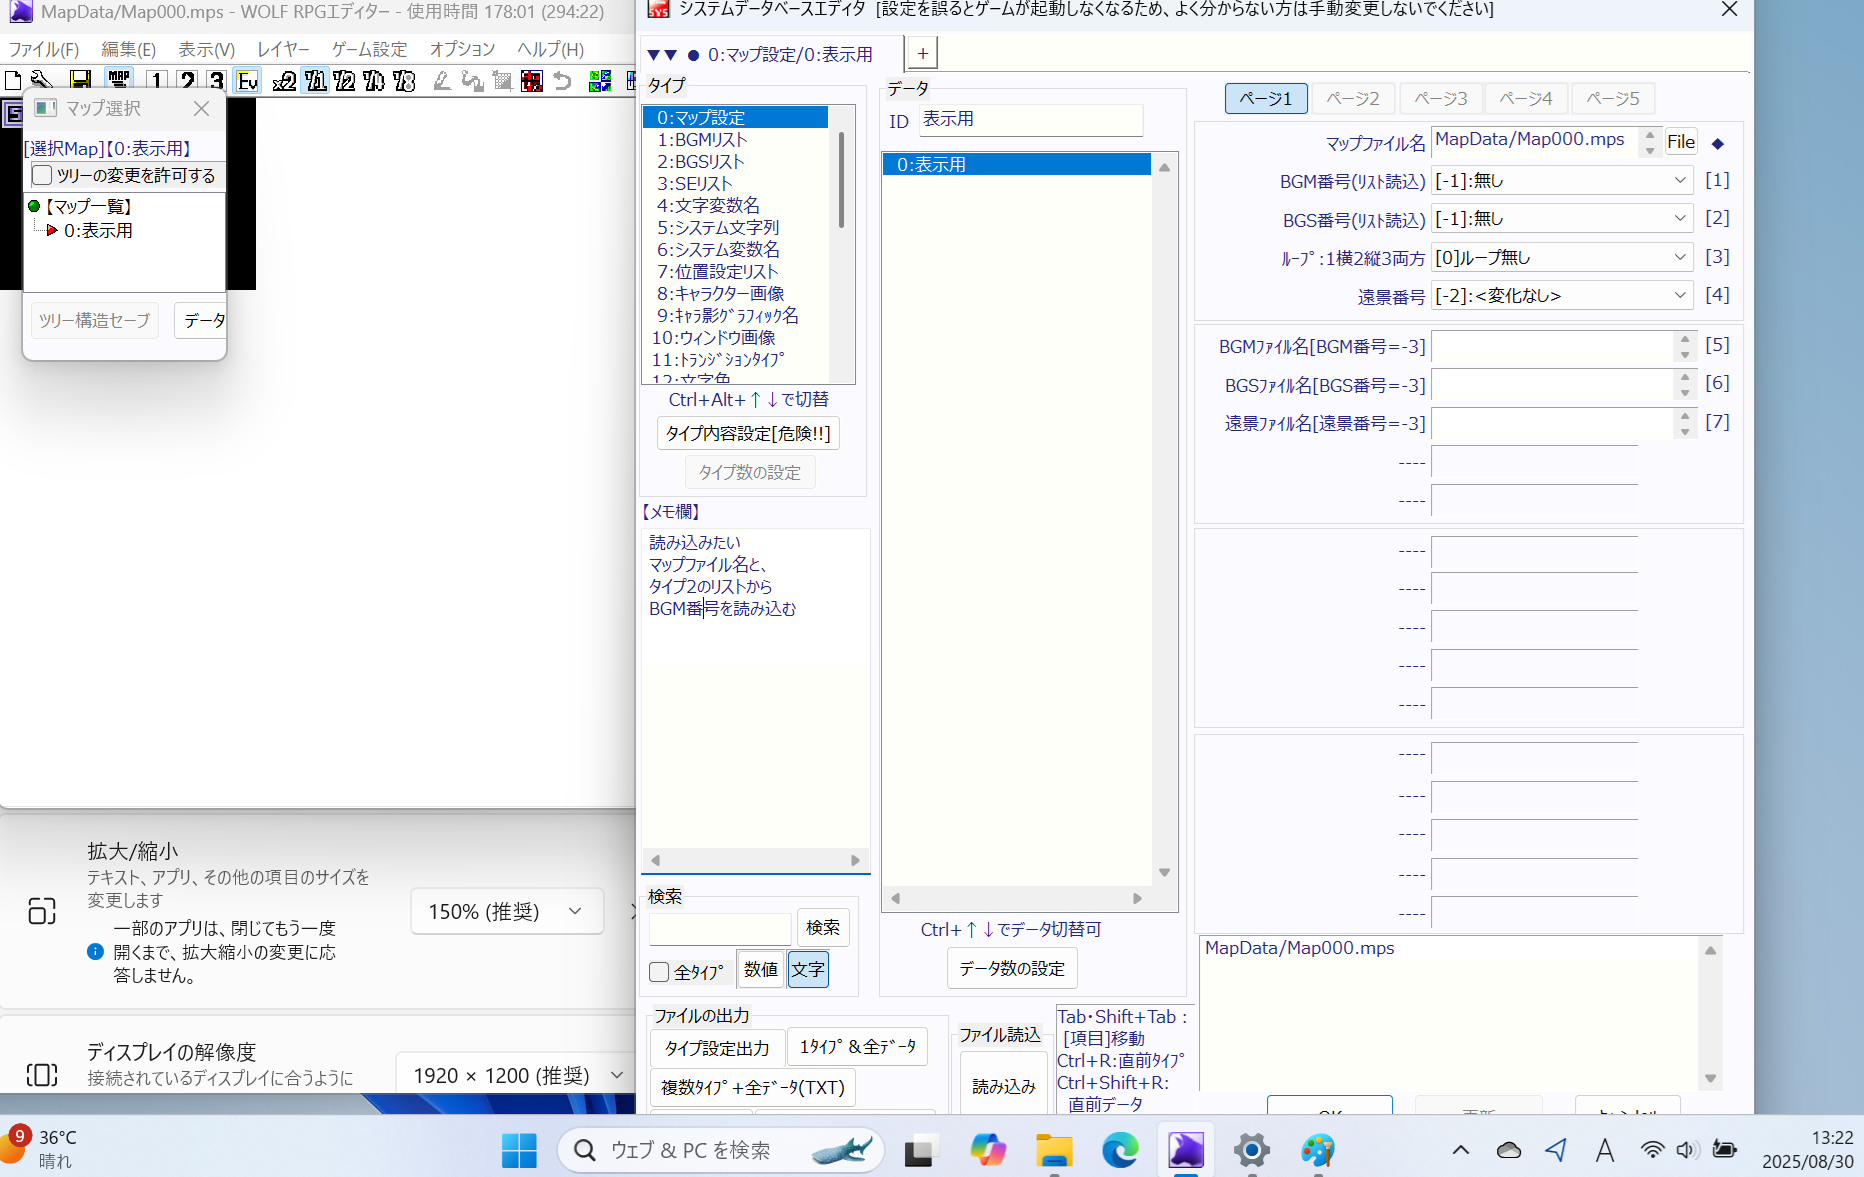Select 8:キャラクター画像 in the type list
This screenshot has width=1864, height=1177.
click(x=720, y=294)
